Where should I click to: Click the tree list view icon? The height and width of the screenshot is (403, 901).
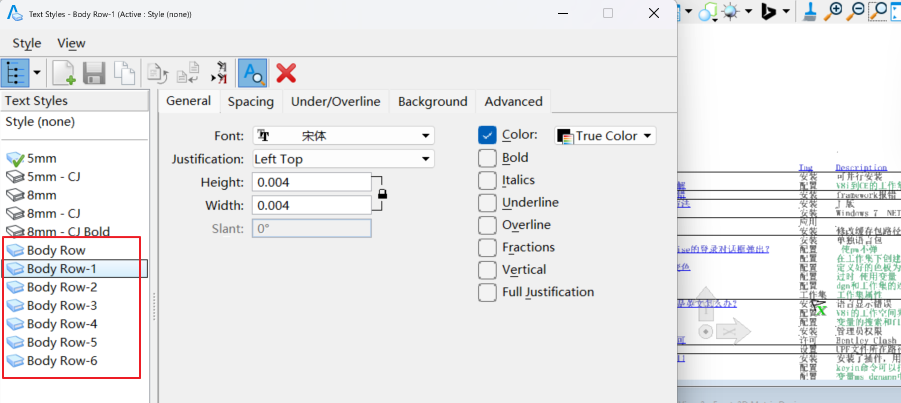(x=16, y=72)
